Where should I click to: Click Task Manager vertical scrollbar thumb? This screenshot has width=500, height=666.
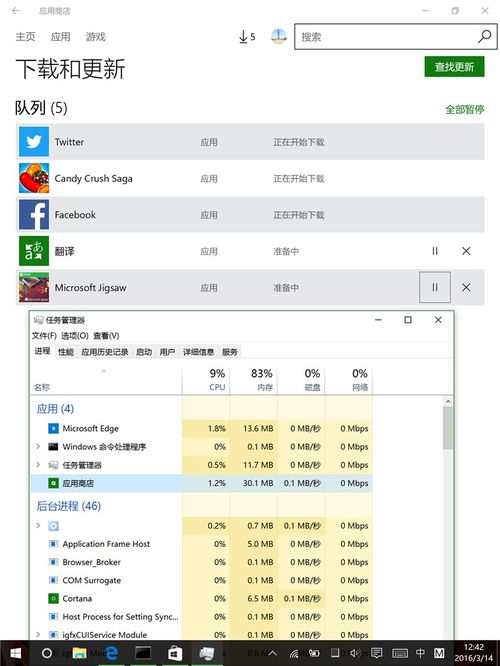pyautogui.click(x=447, y=428)
